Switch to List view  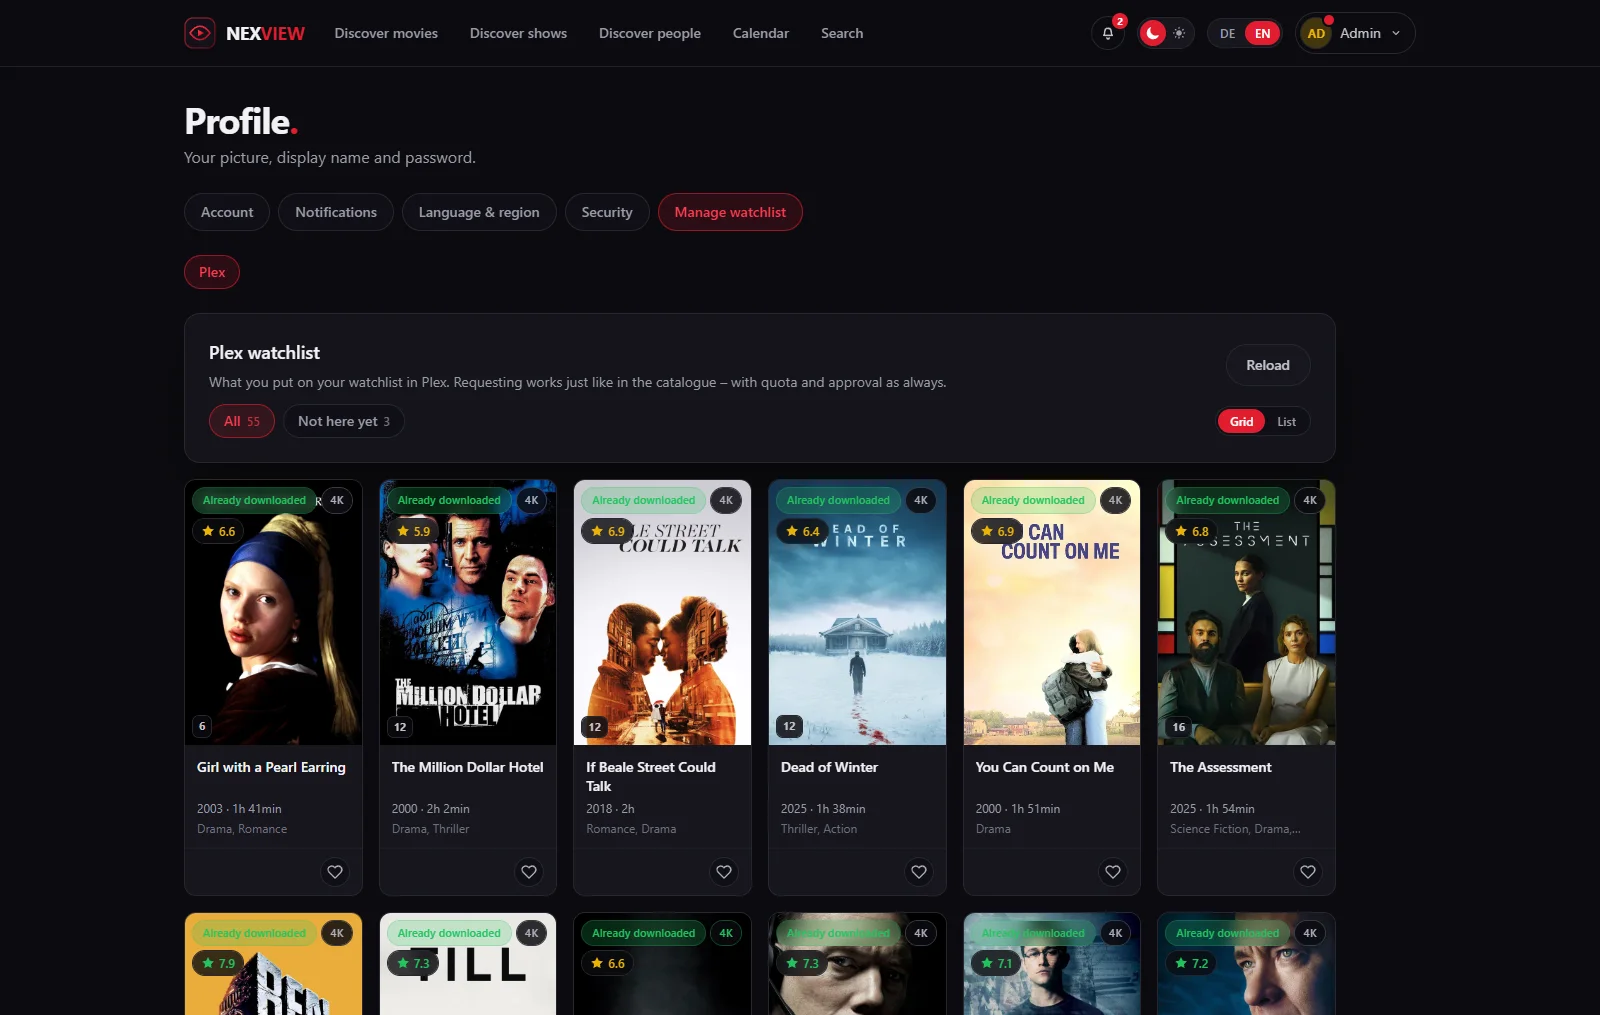tap(1286, 421)
